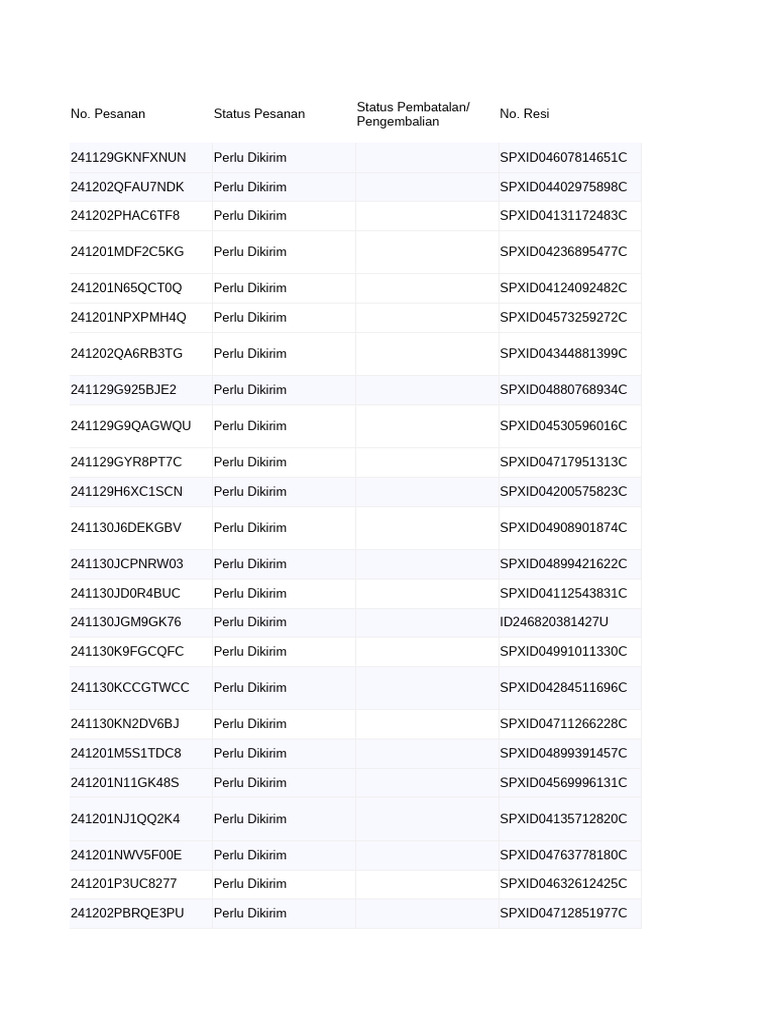
Task: Select order number 241130J6DEKGBV
Action: coord(126,528)
